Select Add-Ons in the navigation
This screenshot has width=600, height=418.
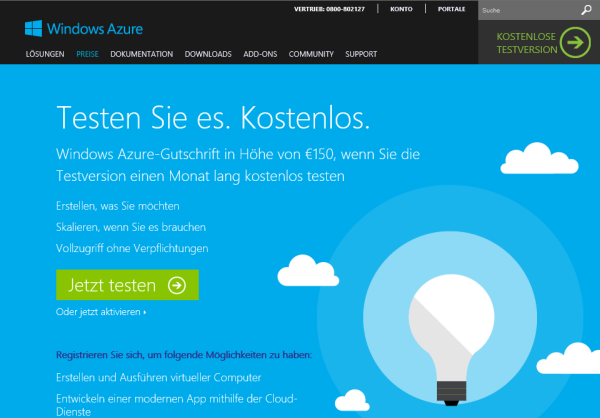coord(260,54)
